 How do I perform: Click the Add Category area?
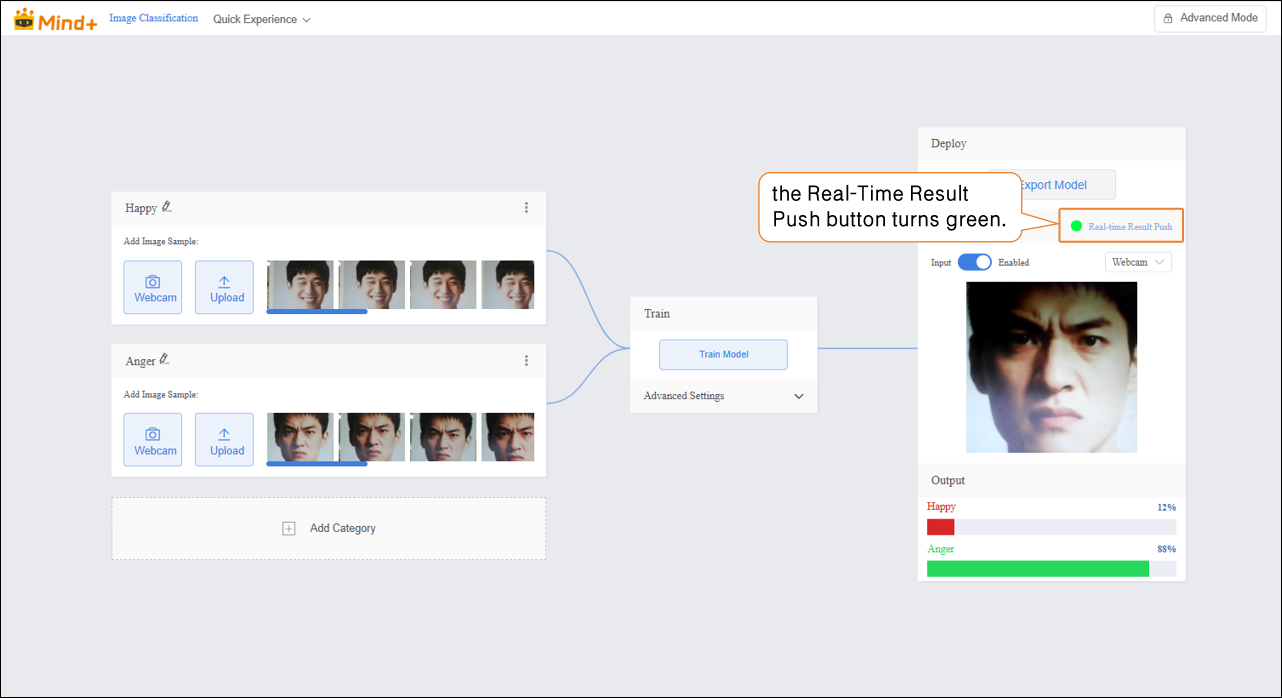329,528
